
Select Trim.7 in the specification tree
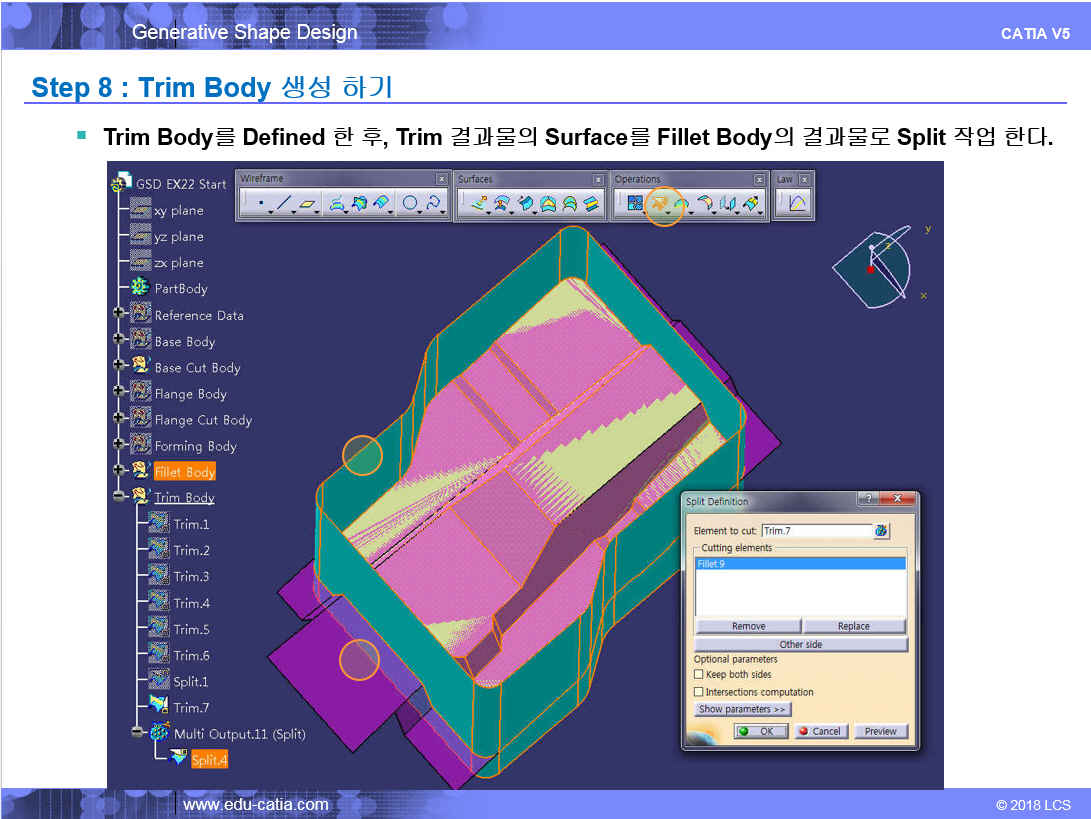click(x=190, y=708)
